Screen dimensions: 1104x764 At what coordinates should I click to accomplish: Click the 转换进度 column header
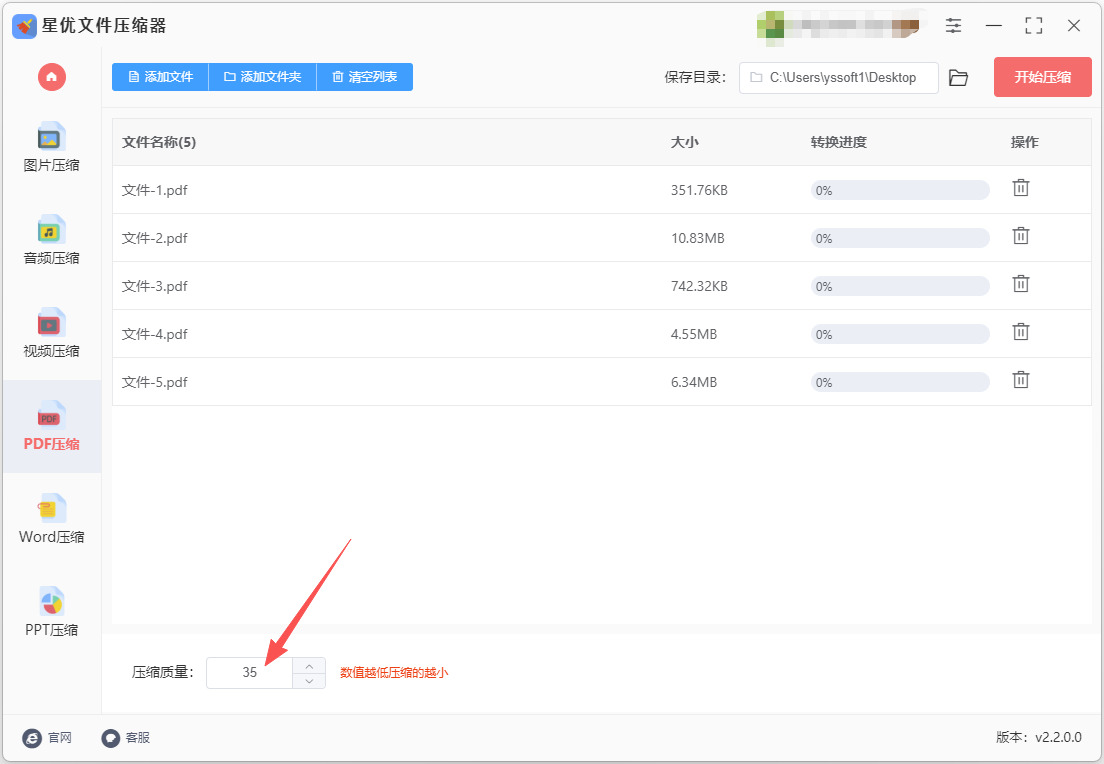pyautogui.click(x=839, y=142)
